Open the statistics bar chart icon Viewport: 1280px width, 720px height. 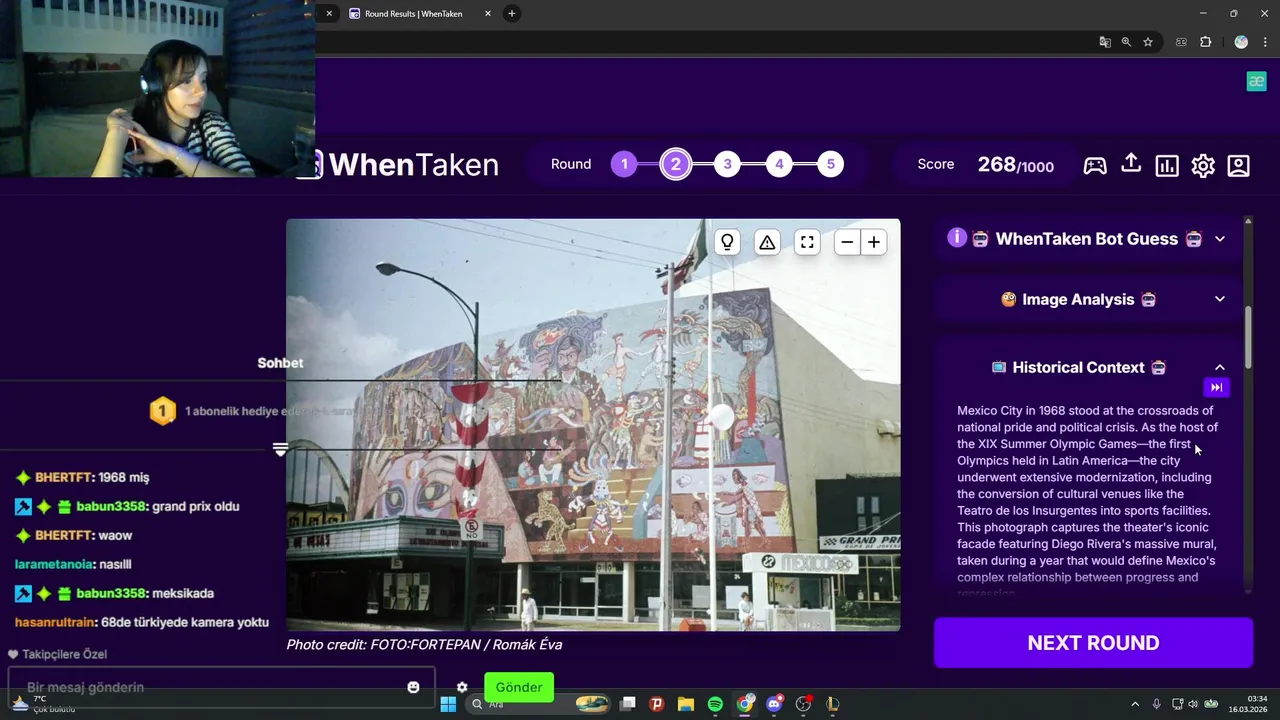click(x=1167, y=165)
